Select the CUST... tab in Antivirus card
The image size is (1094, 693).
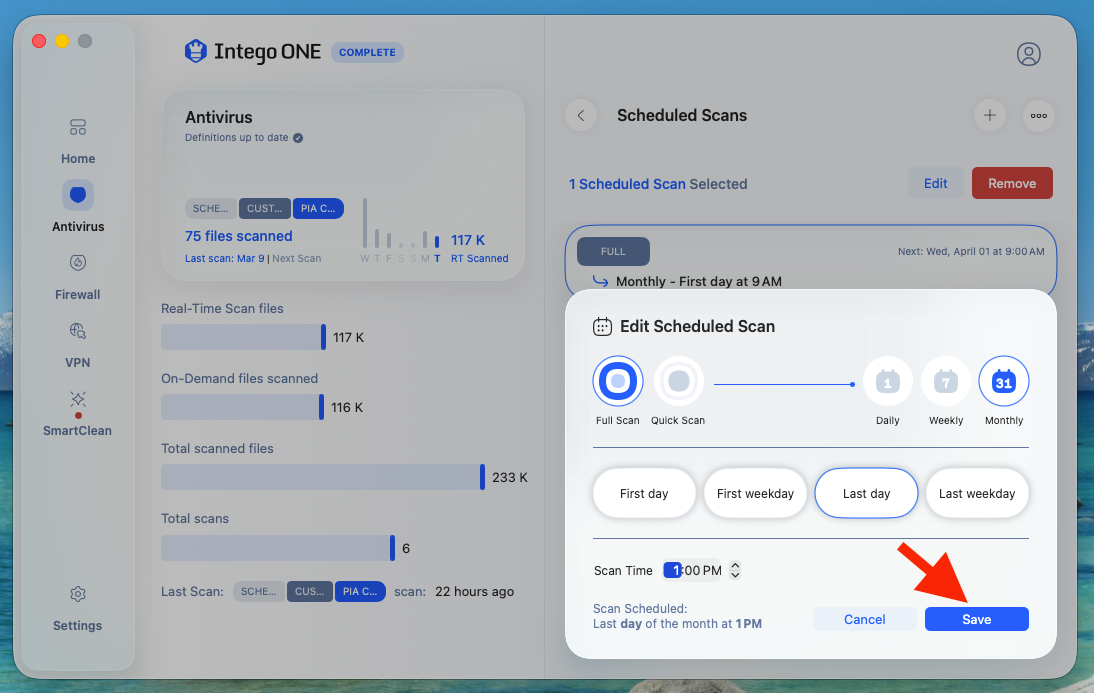pyautogui.click(x=264, y=208)
